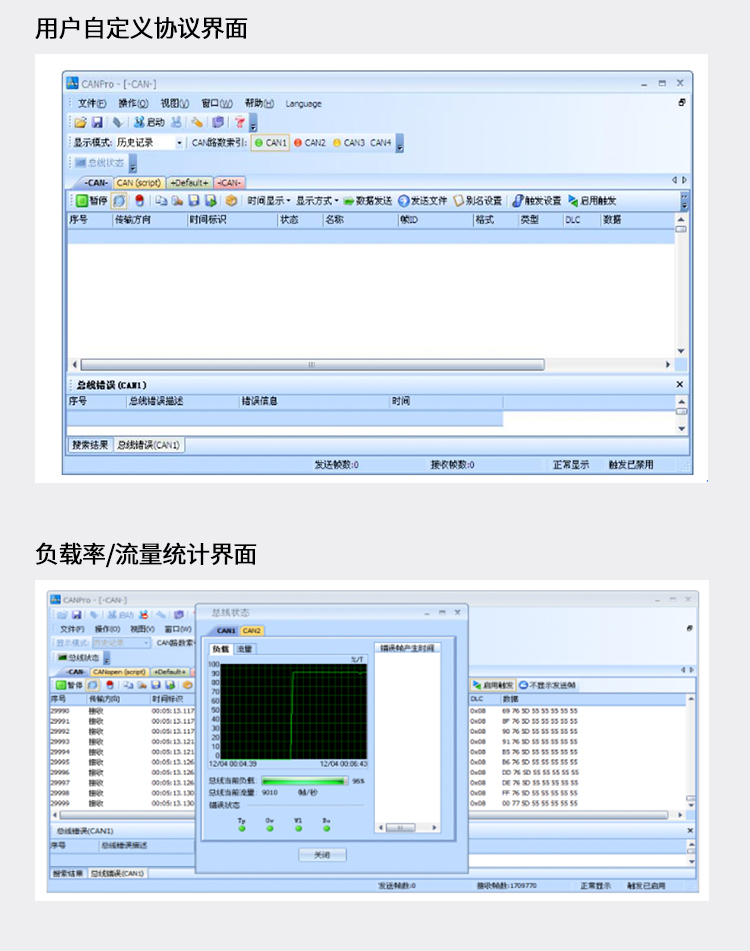Open 触发设置 trigger settings
Viewport: 750px width, 951px height.
(x=537, y=201)
